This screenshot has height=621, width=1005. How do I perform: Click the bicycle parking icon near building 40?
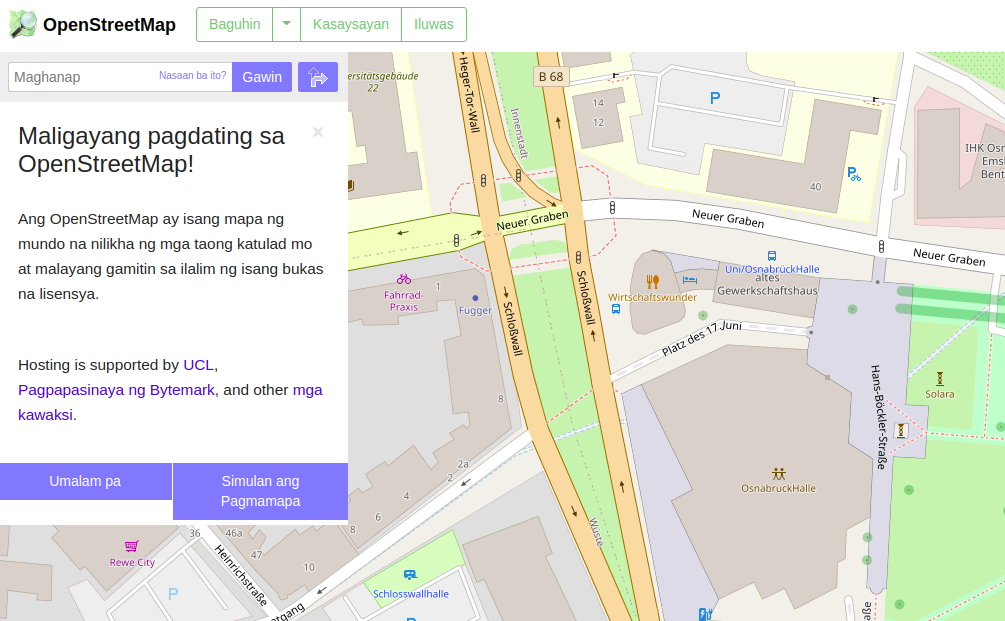854,174
